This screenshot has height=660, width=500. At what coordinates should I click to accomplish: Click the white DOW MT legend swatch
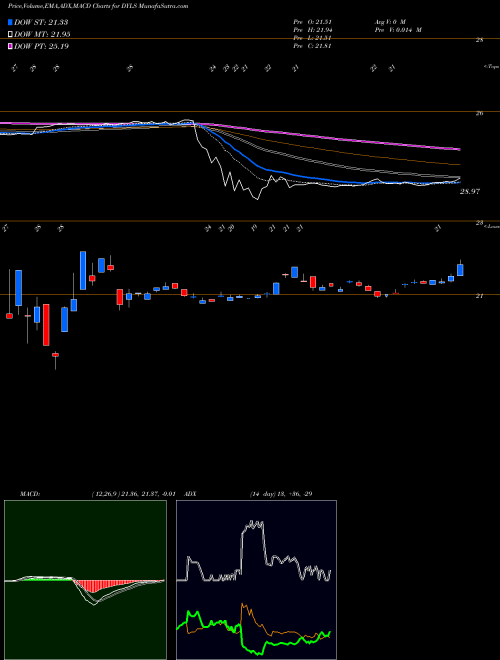click(11, 35)
